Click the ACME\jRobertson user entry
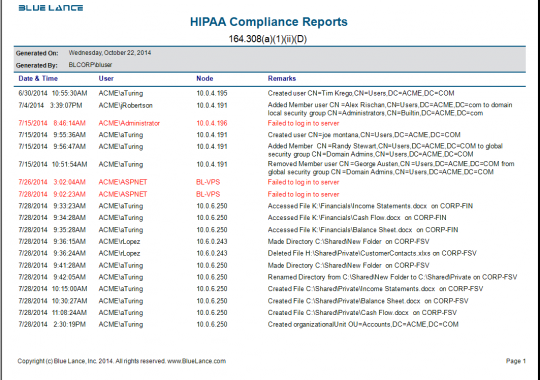Viewport: 540px width, 380px height. pyautogui.click(x=125, y=105)
